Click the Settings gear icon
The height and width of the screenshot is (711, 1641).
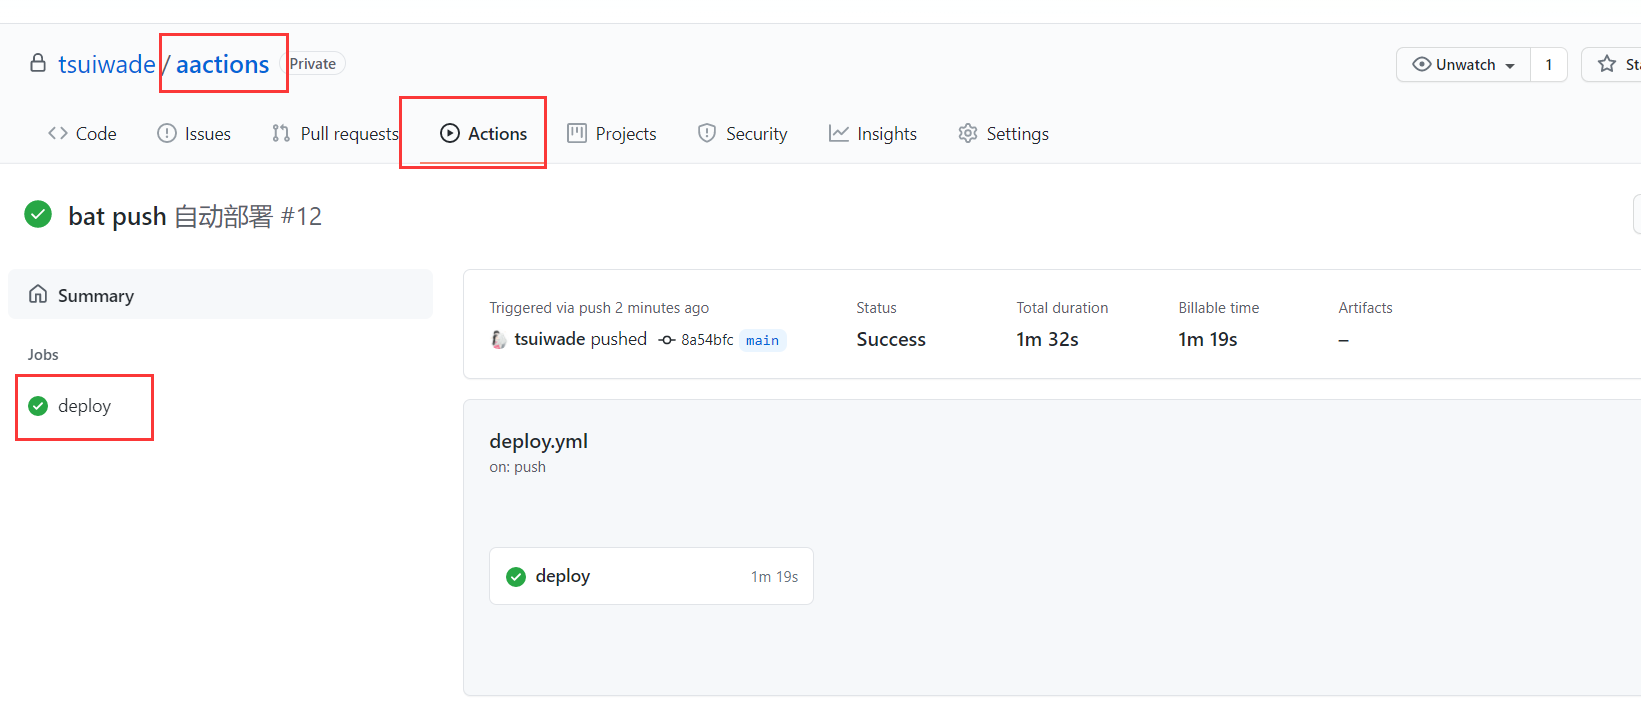[x=968, y=133]
